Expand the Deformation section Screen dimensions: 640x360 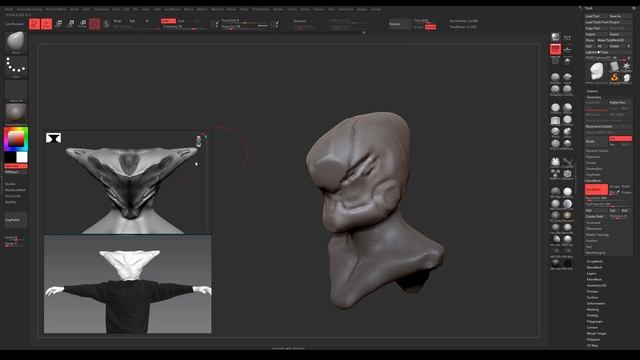(596, 303)
